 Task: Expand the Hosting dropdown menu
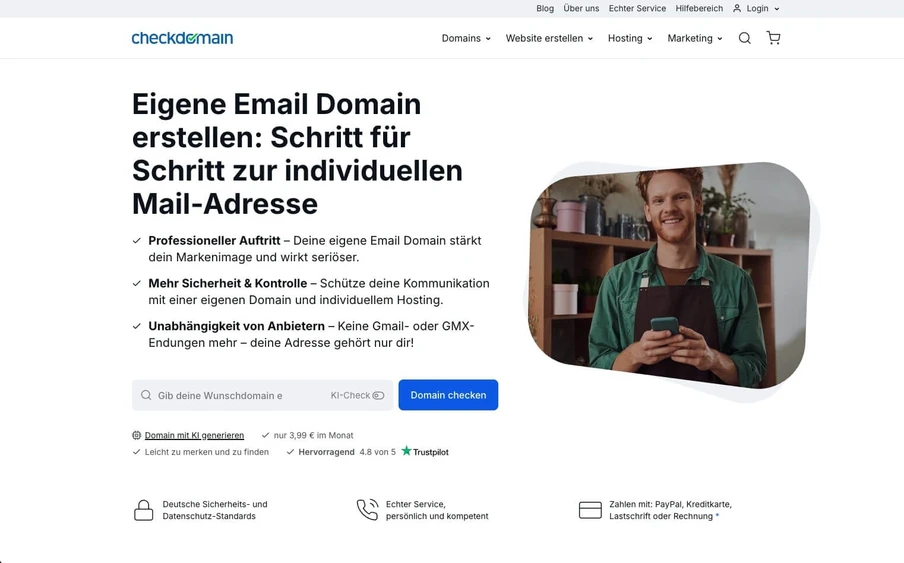tap(630, 38)
